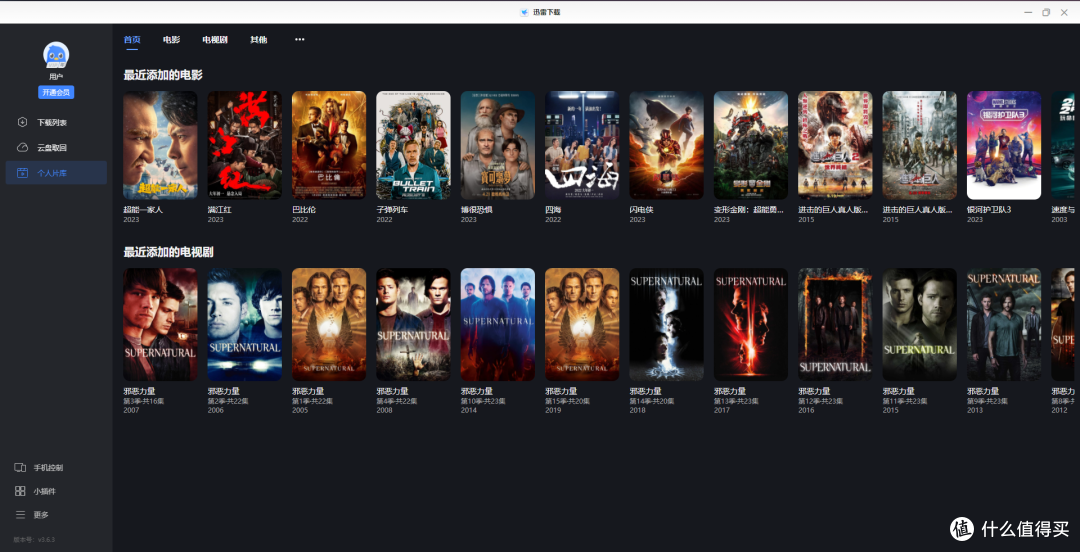
Task: Open the 2023 movie poster between 子弹列车 and 四海
Action: [x=497, y=145]
